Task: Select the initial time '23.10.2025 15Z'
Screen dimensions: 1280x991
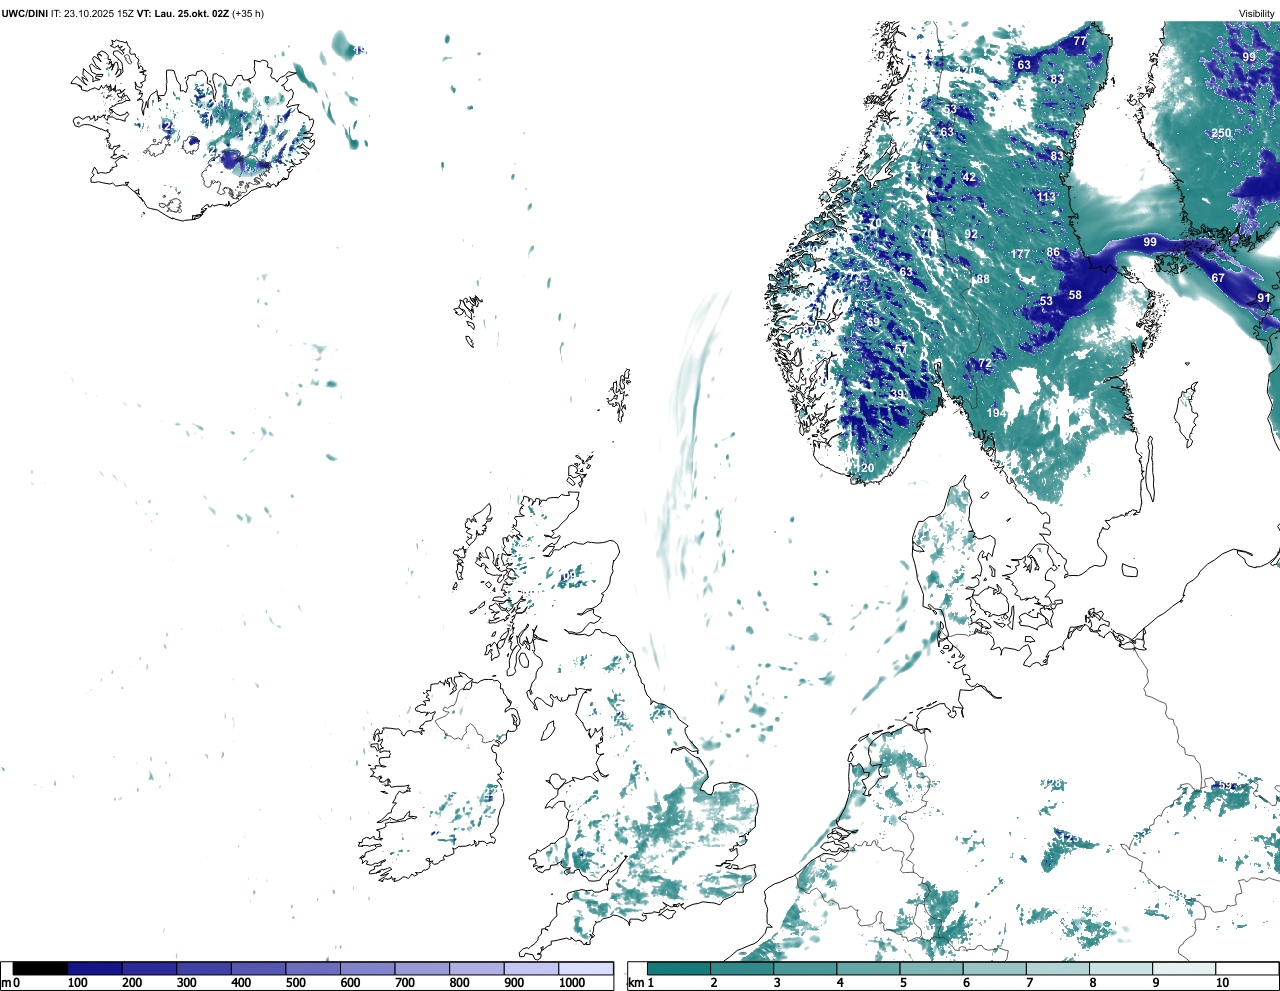Action: (x=99, y=13)
